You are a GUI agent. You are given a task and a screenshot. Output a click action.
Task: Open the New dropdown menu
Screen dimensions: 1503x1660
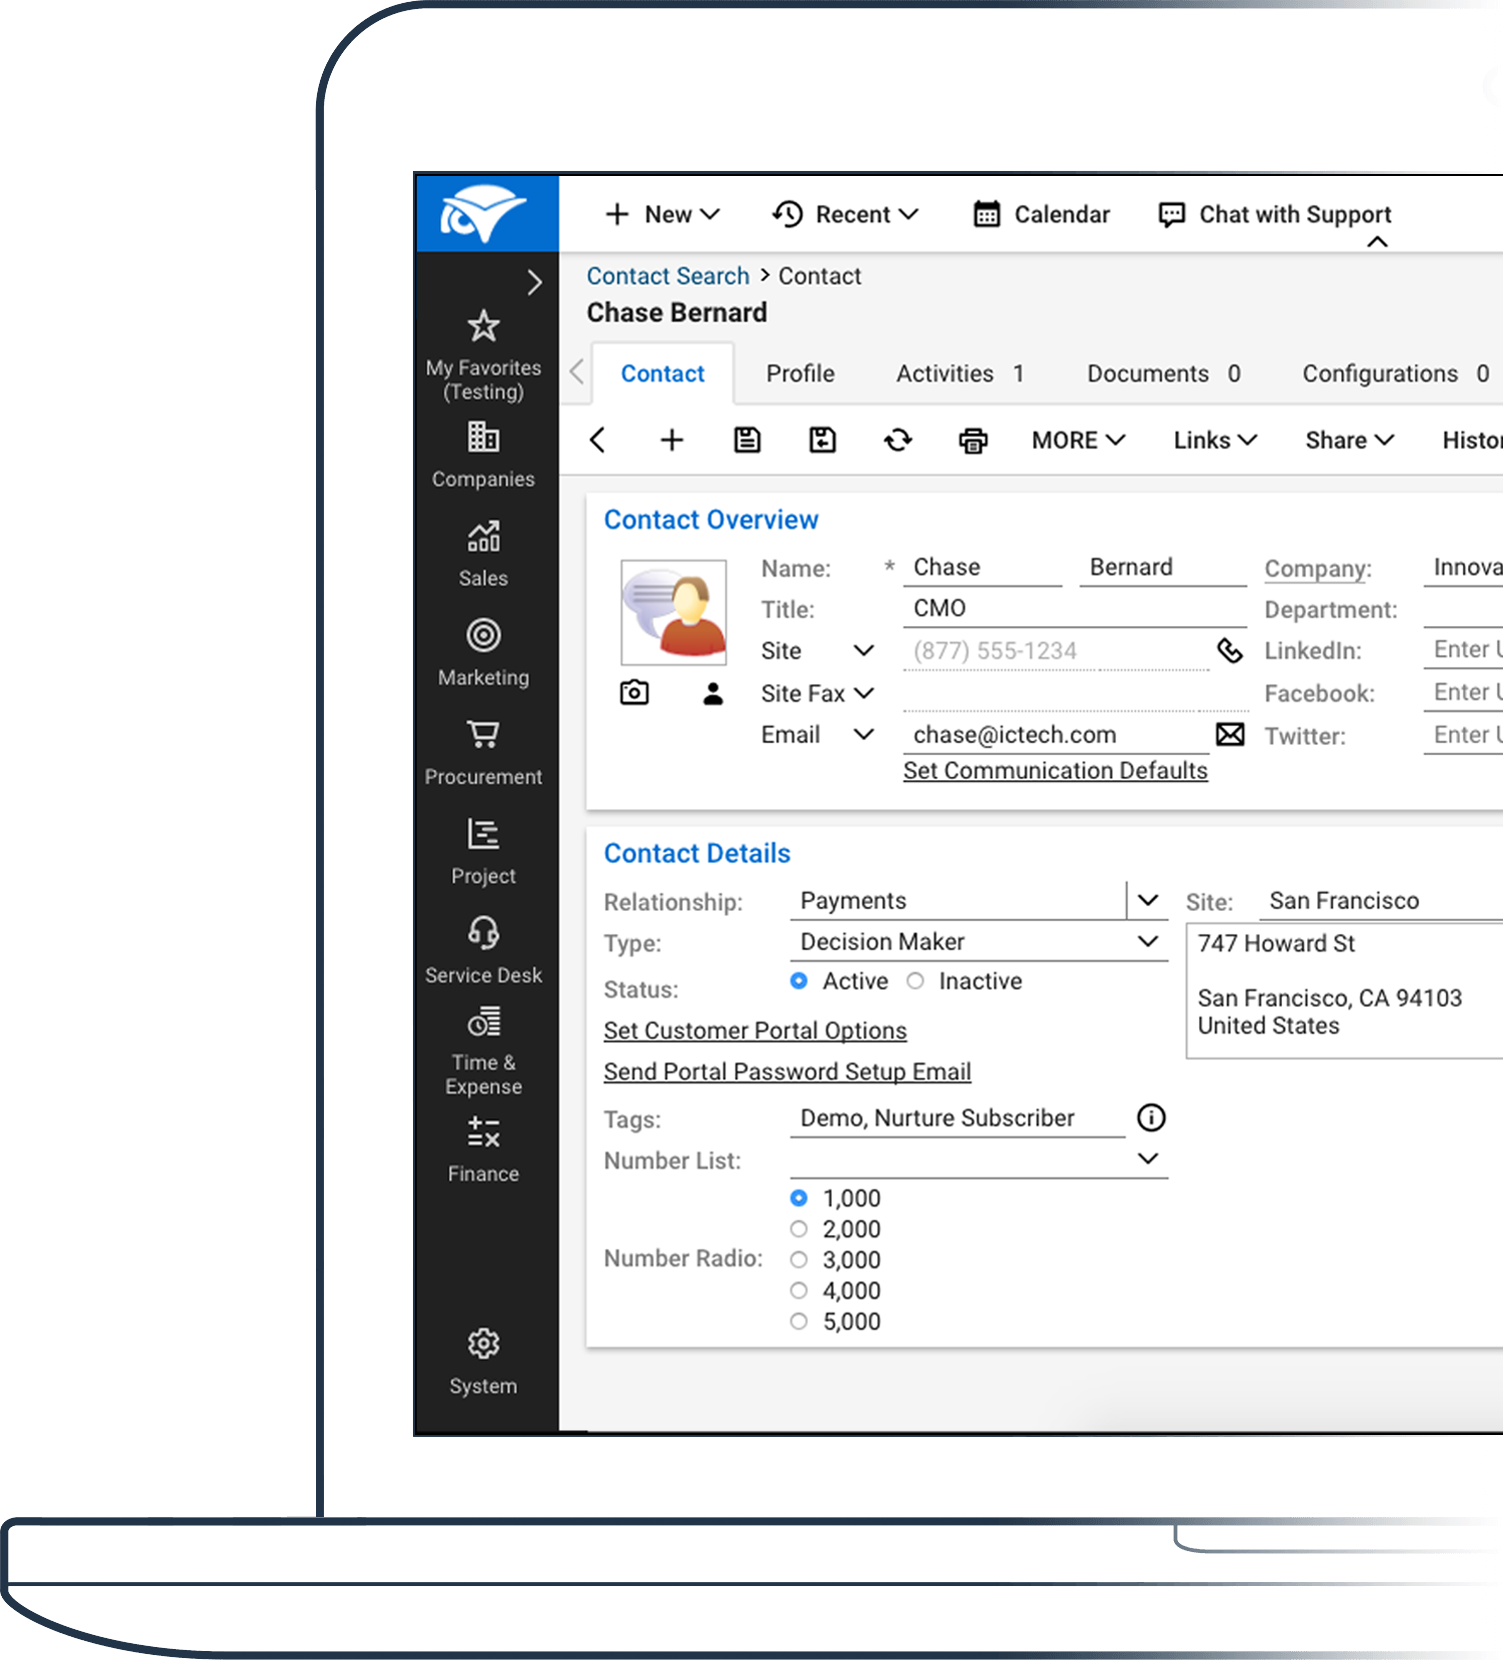(x=663, y=214)
